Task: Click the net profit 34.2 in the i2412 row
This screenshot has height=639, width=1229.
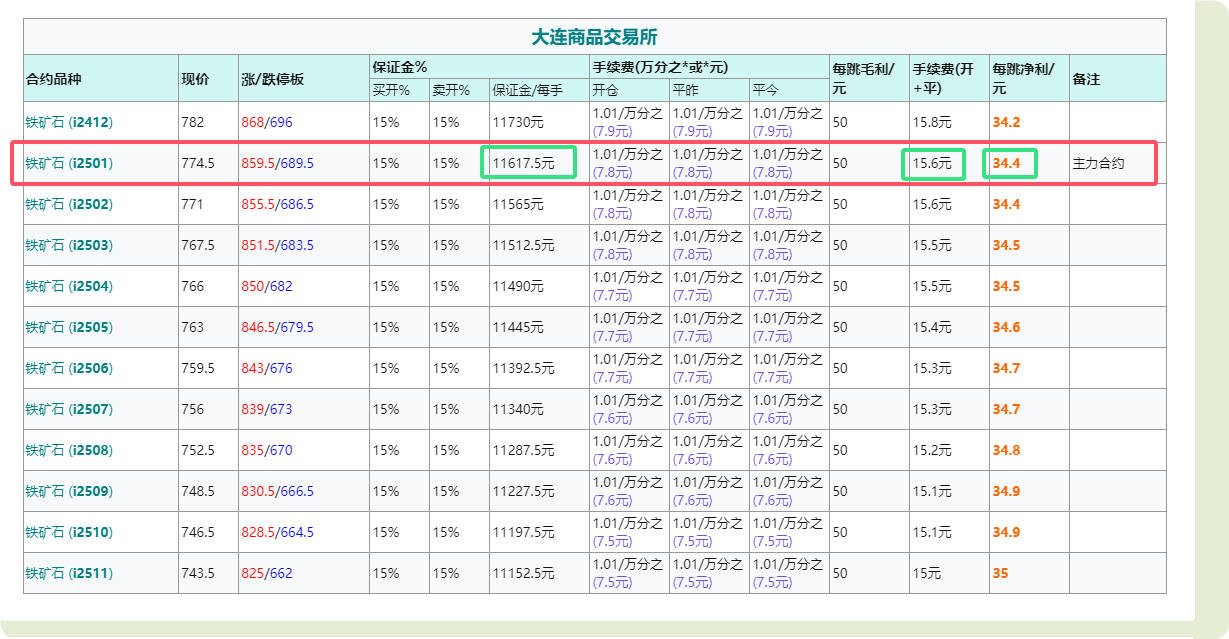Action: click(x=1006, y=122)
